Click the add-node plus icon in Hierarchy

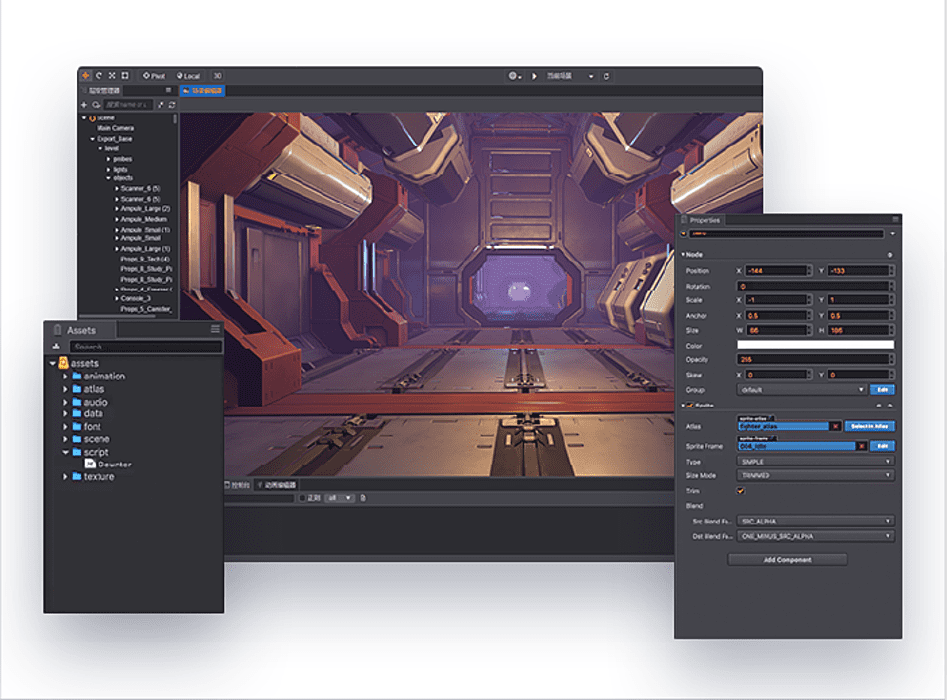tap(84, 105)
